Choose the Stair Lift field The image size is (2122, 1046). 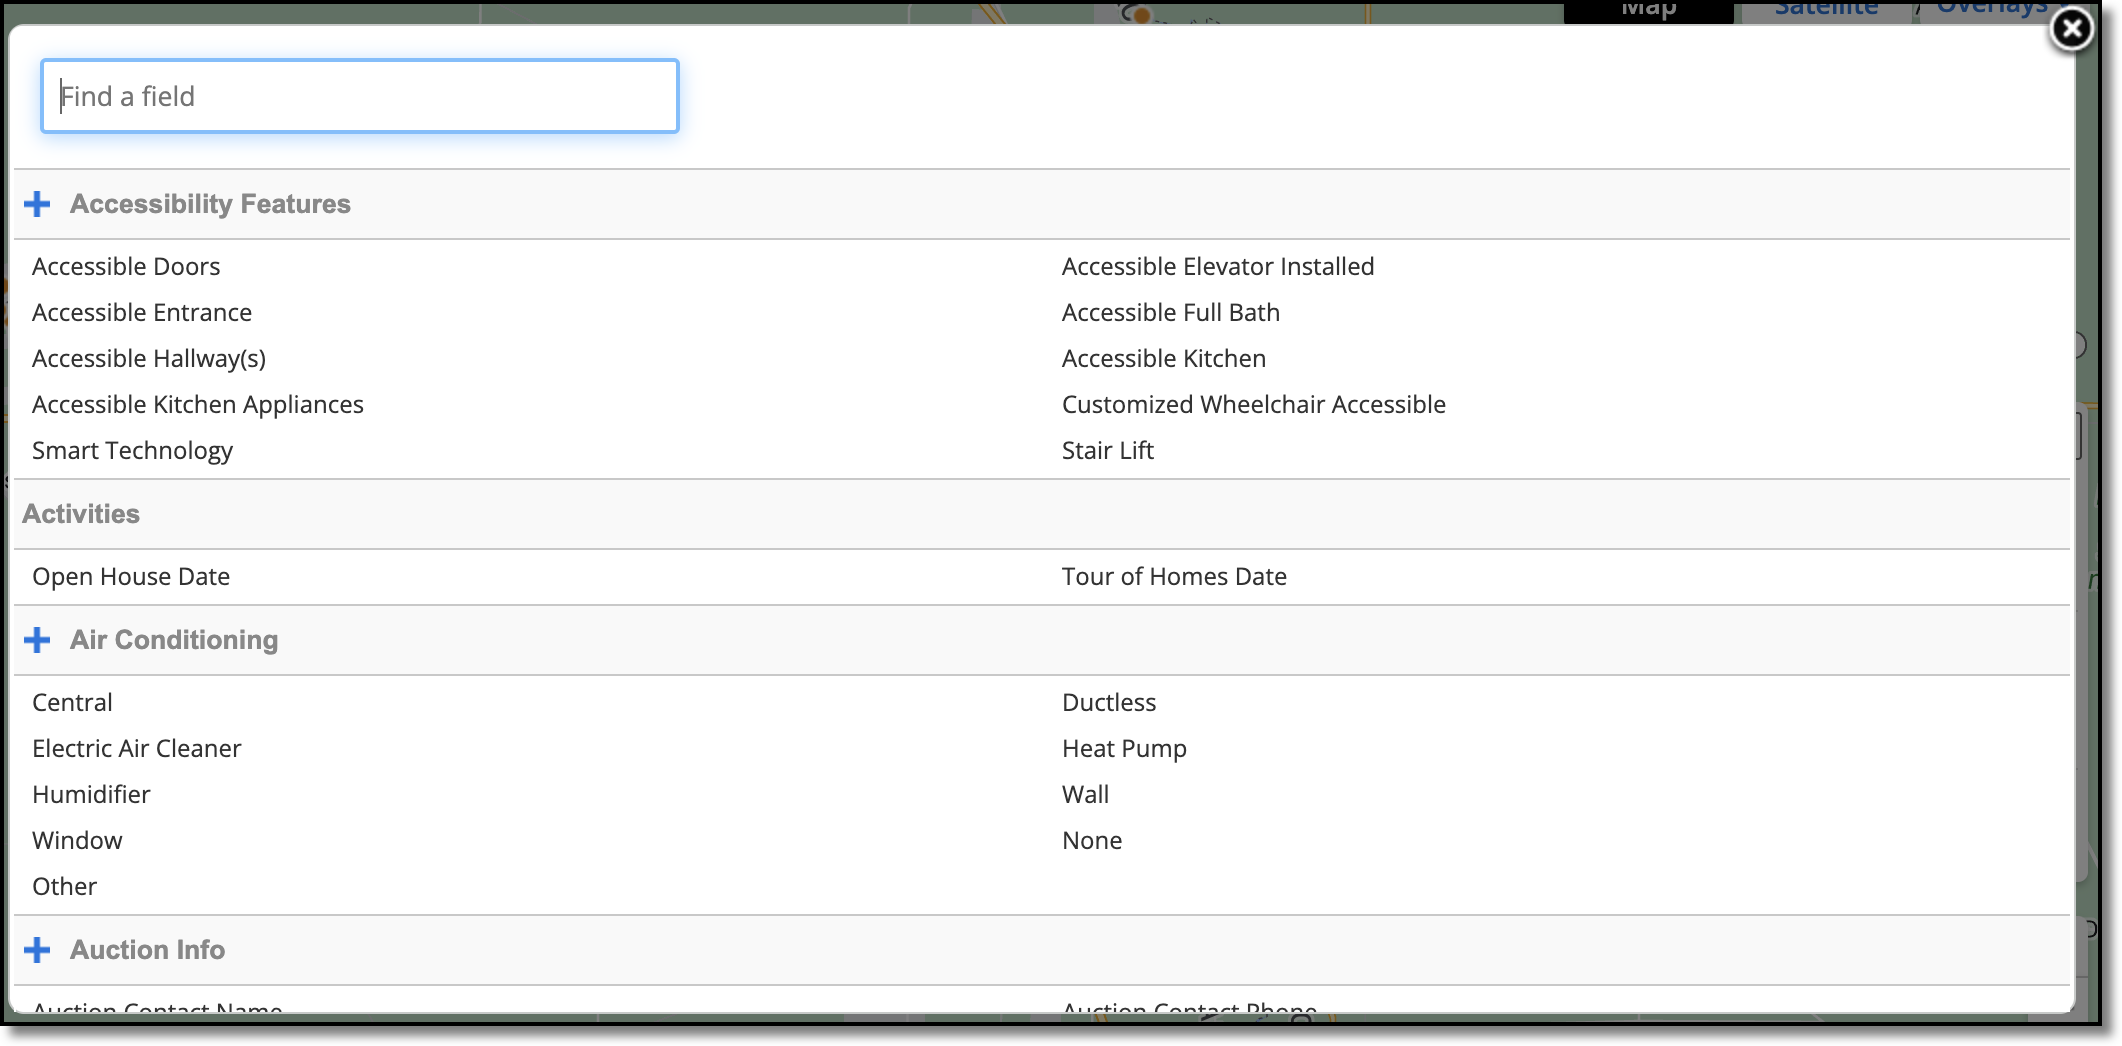pos(1108,451)
